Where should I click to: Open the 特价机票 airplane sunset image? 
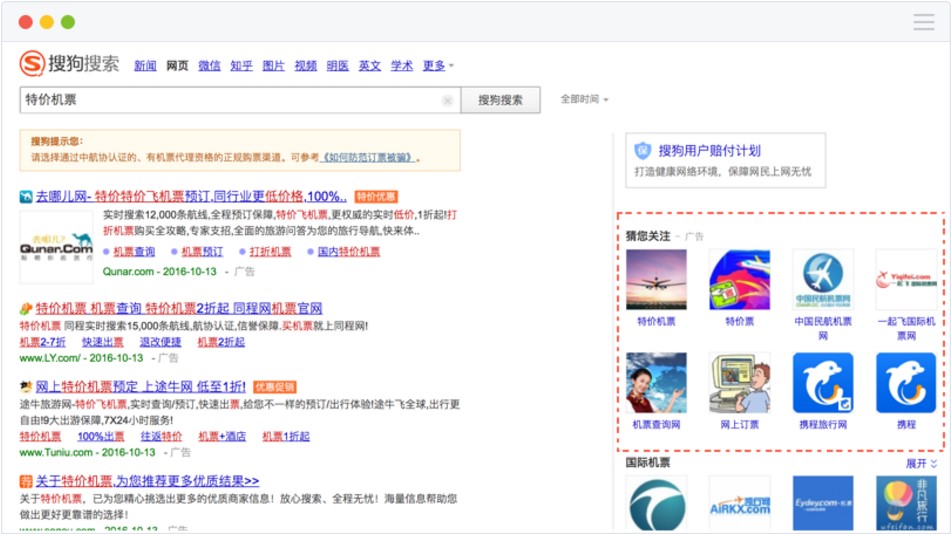click(656, 280)
